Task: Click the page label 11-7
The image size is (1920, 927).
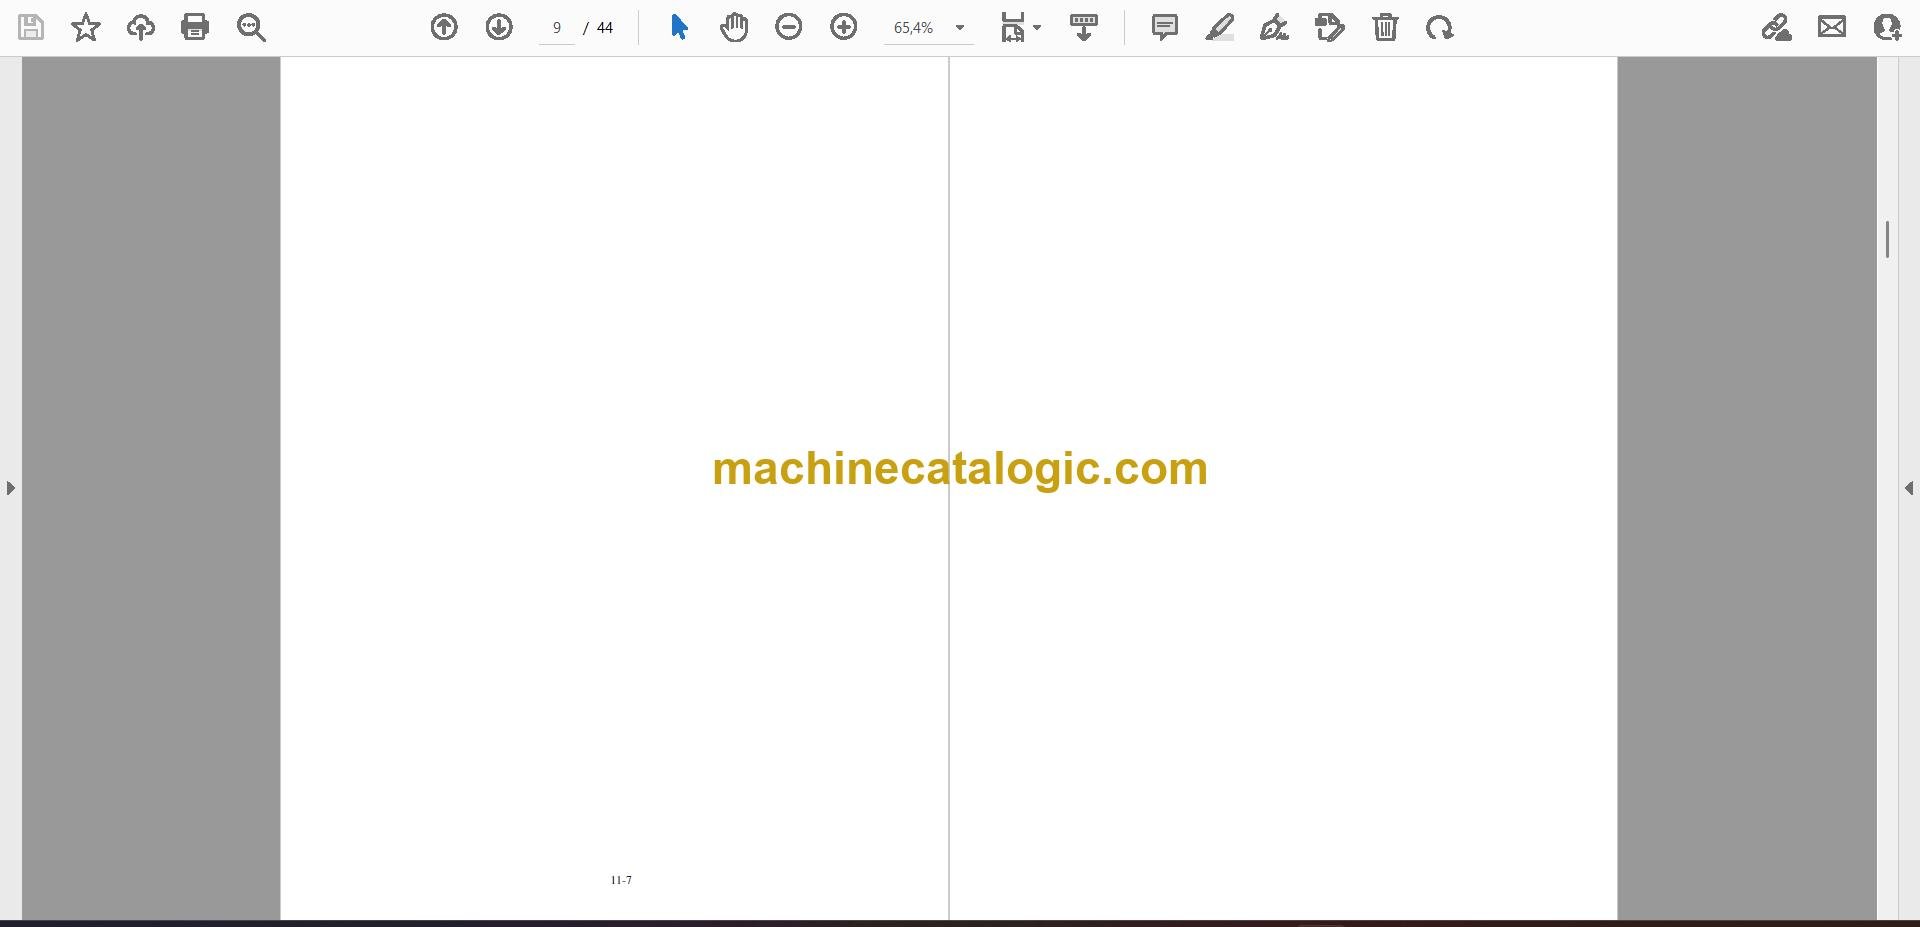Action: [x=621, y=880]
